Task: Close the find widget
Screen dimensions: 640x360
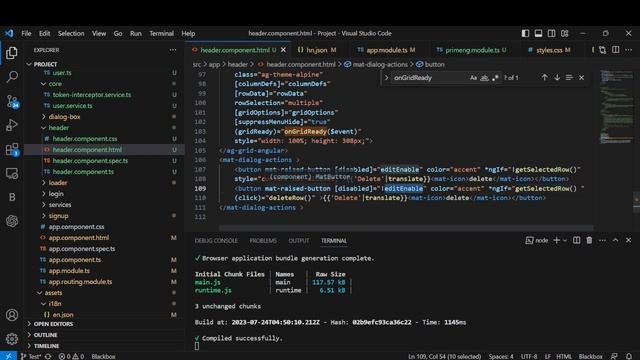Action: click(582, 78)
